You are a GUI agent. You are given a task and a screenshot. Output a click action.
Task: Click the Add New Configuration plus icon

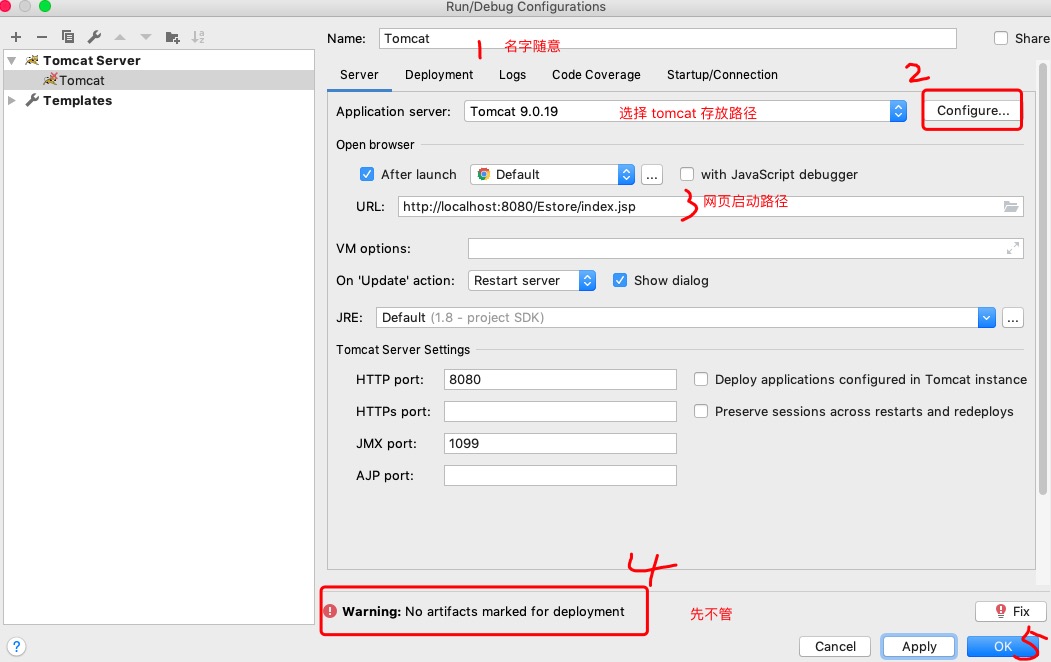tap(16, 37)
